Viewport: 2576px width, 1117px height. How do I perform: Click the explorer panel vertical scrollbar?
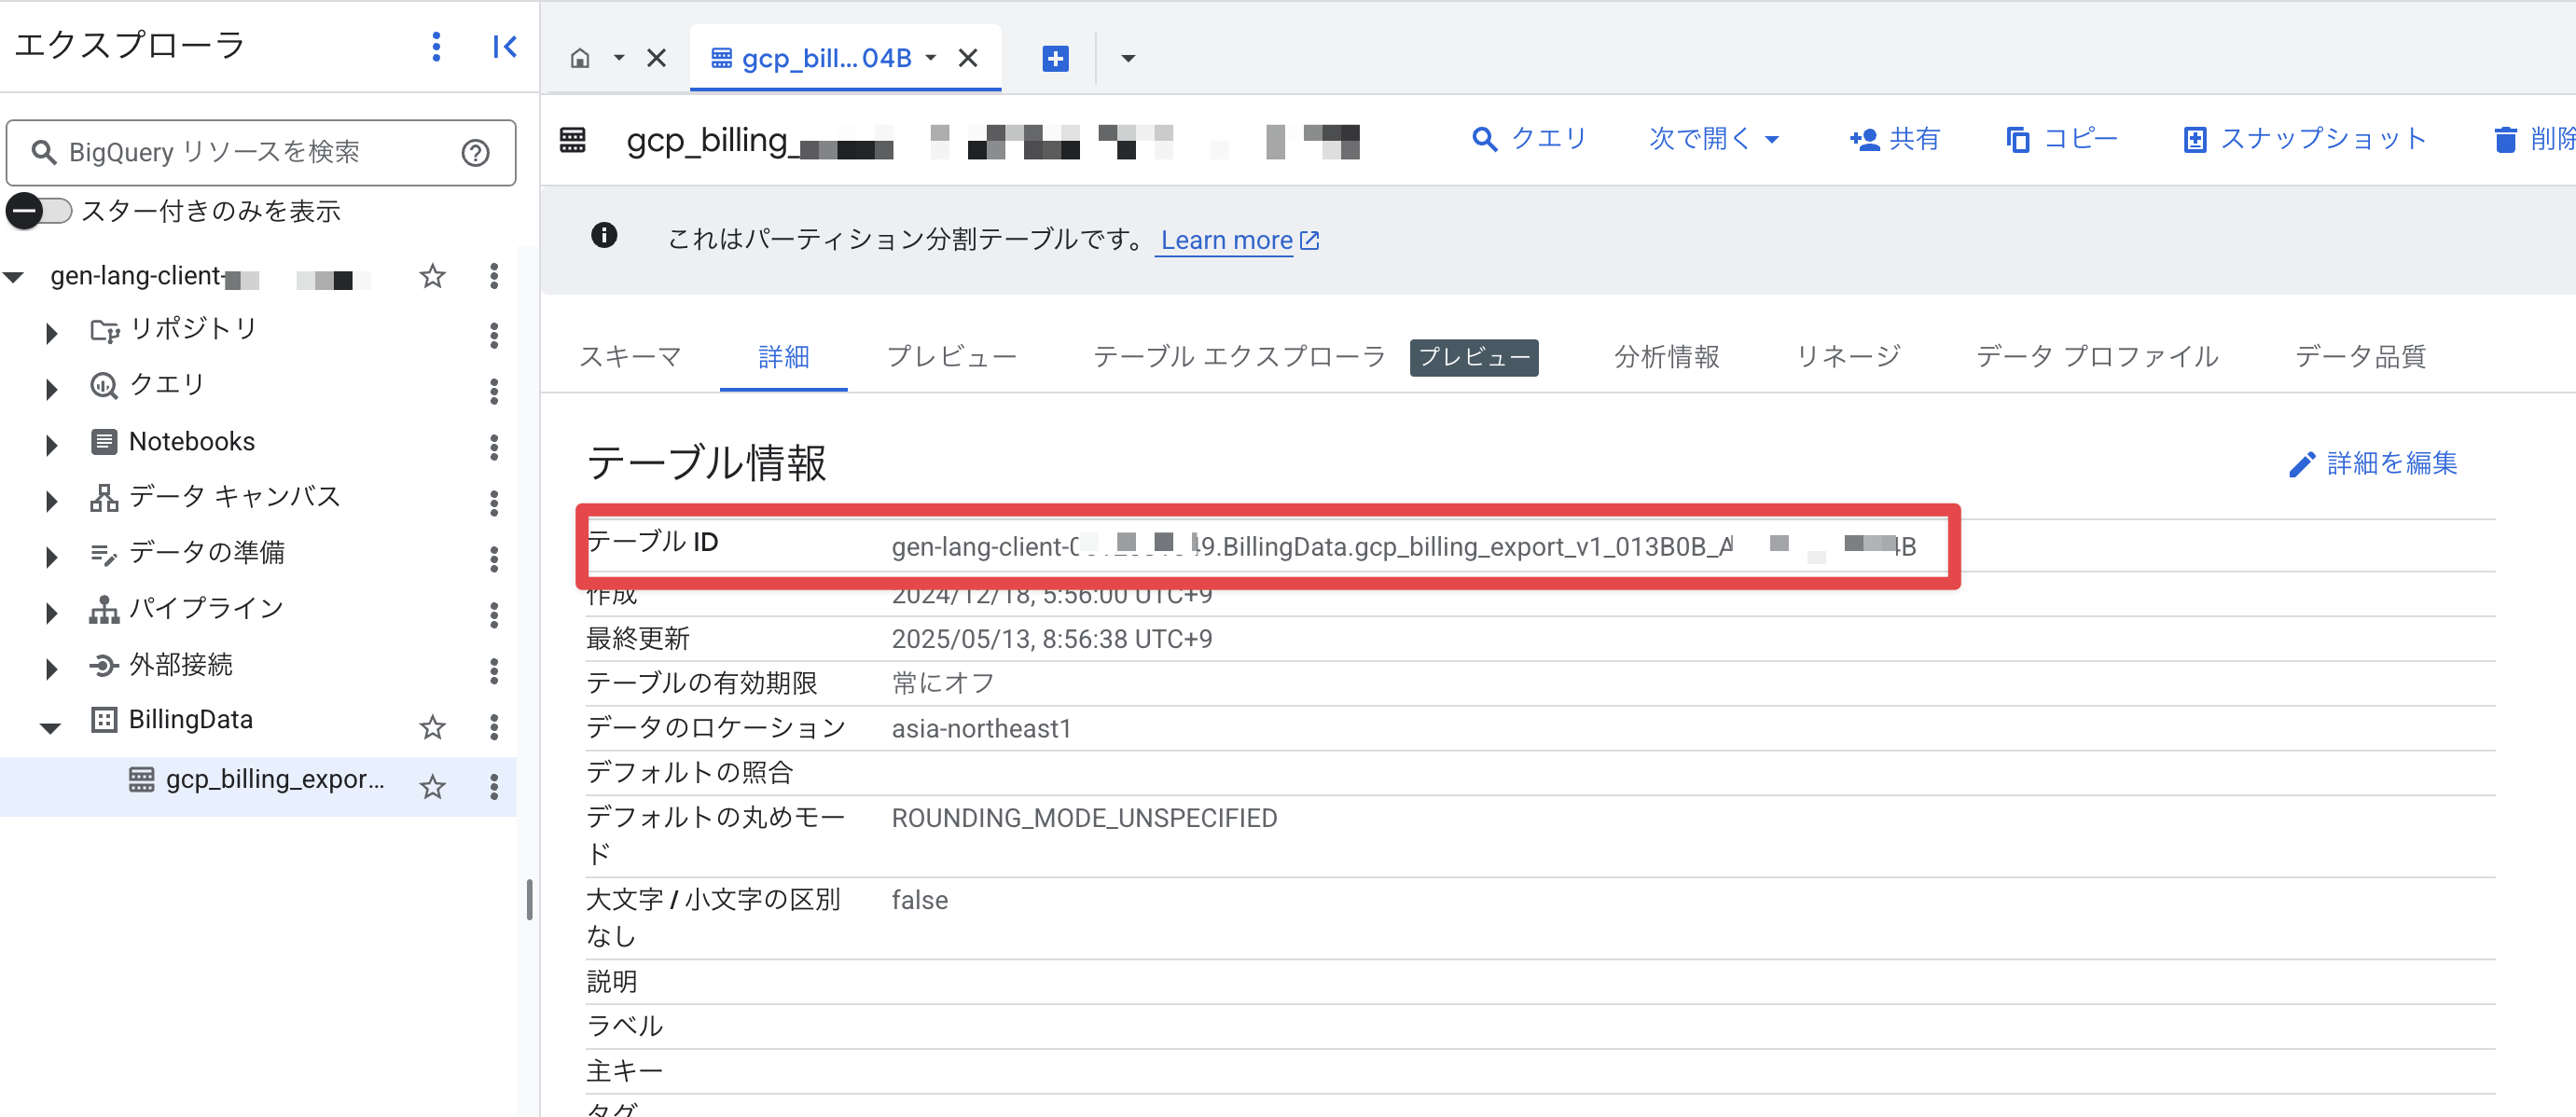[529, 898]
